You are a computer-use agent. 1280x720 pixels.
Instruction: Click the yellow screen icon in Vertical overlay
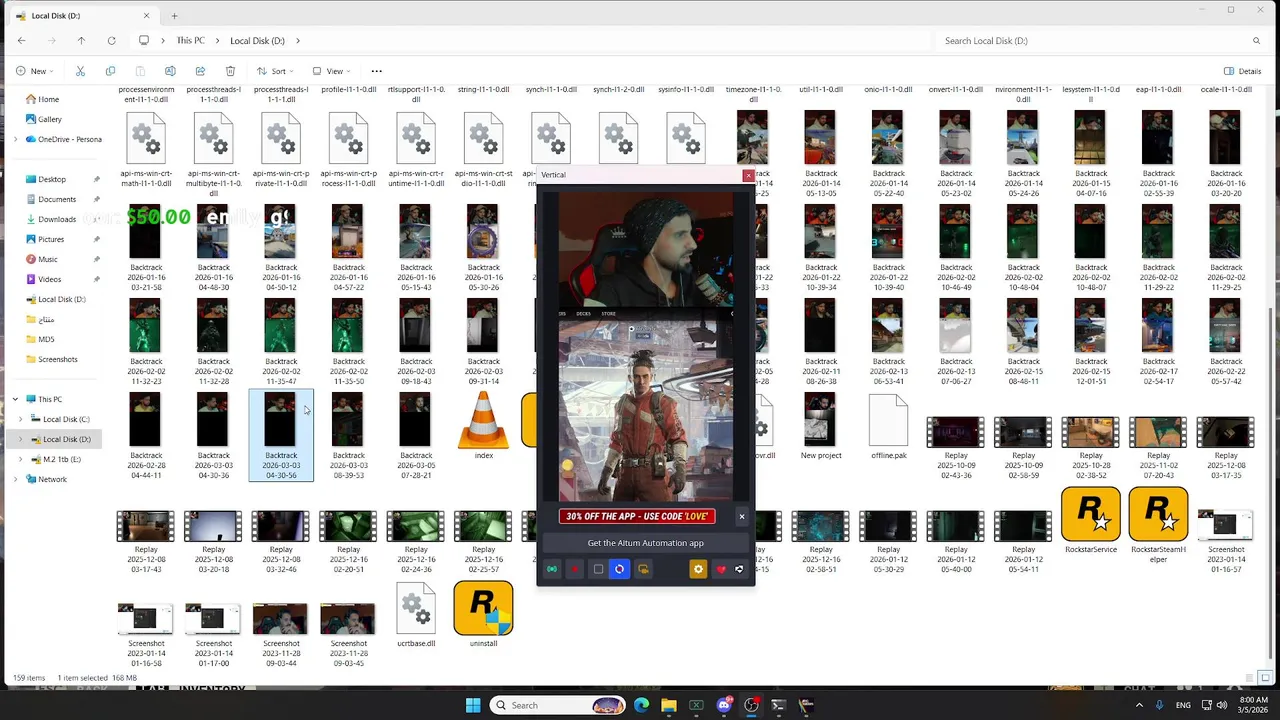click(x=643, y=569)
